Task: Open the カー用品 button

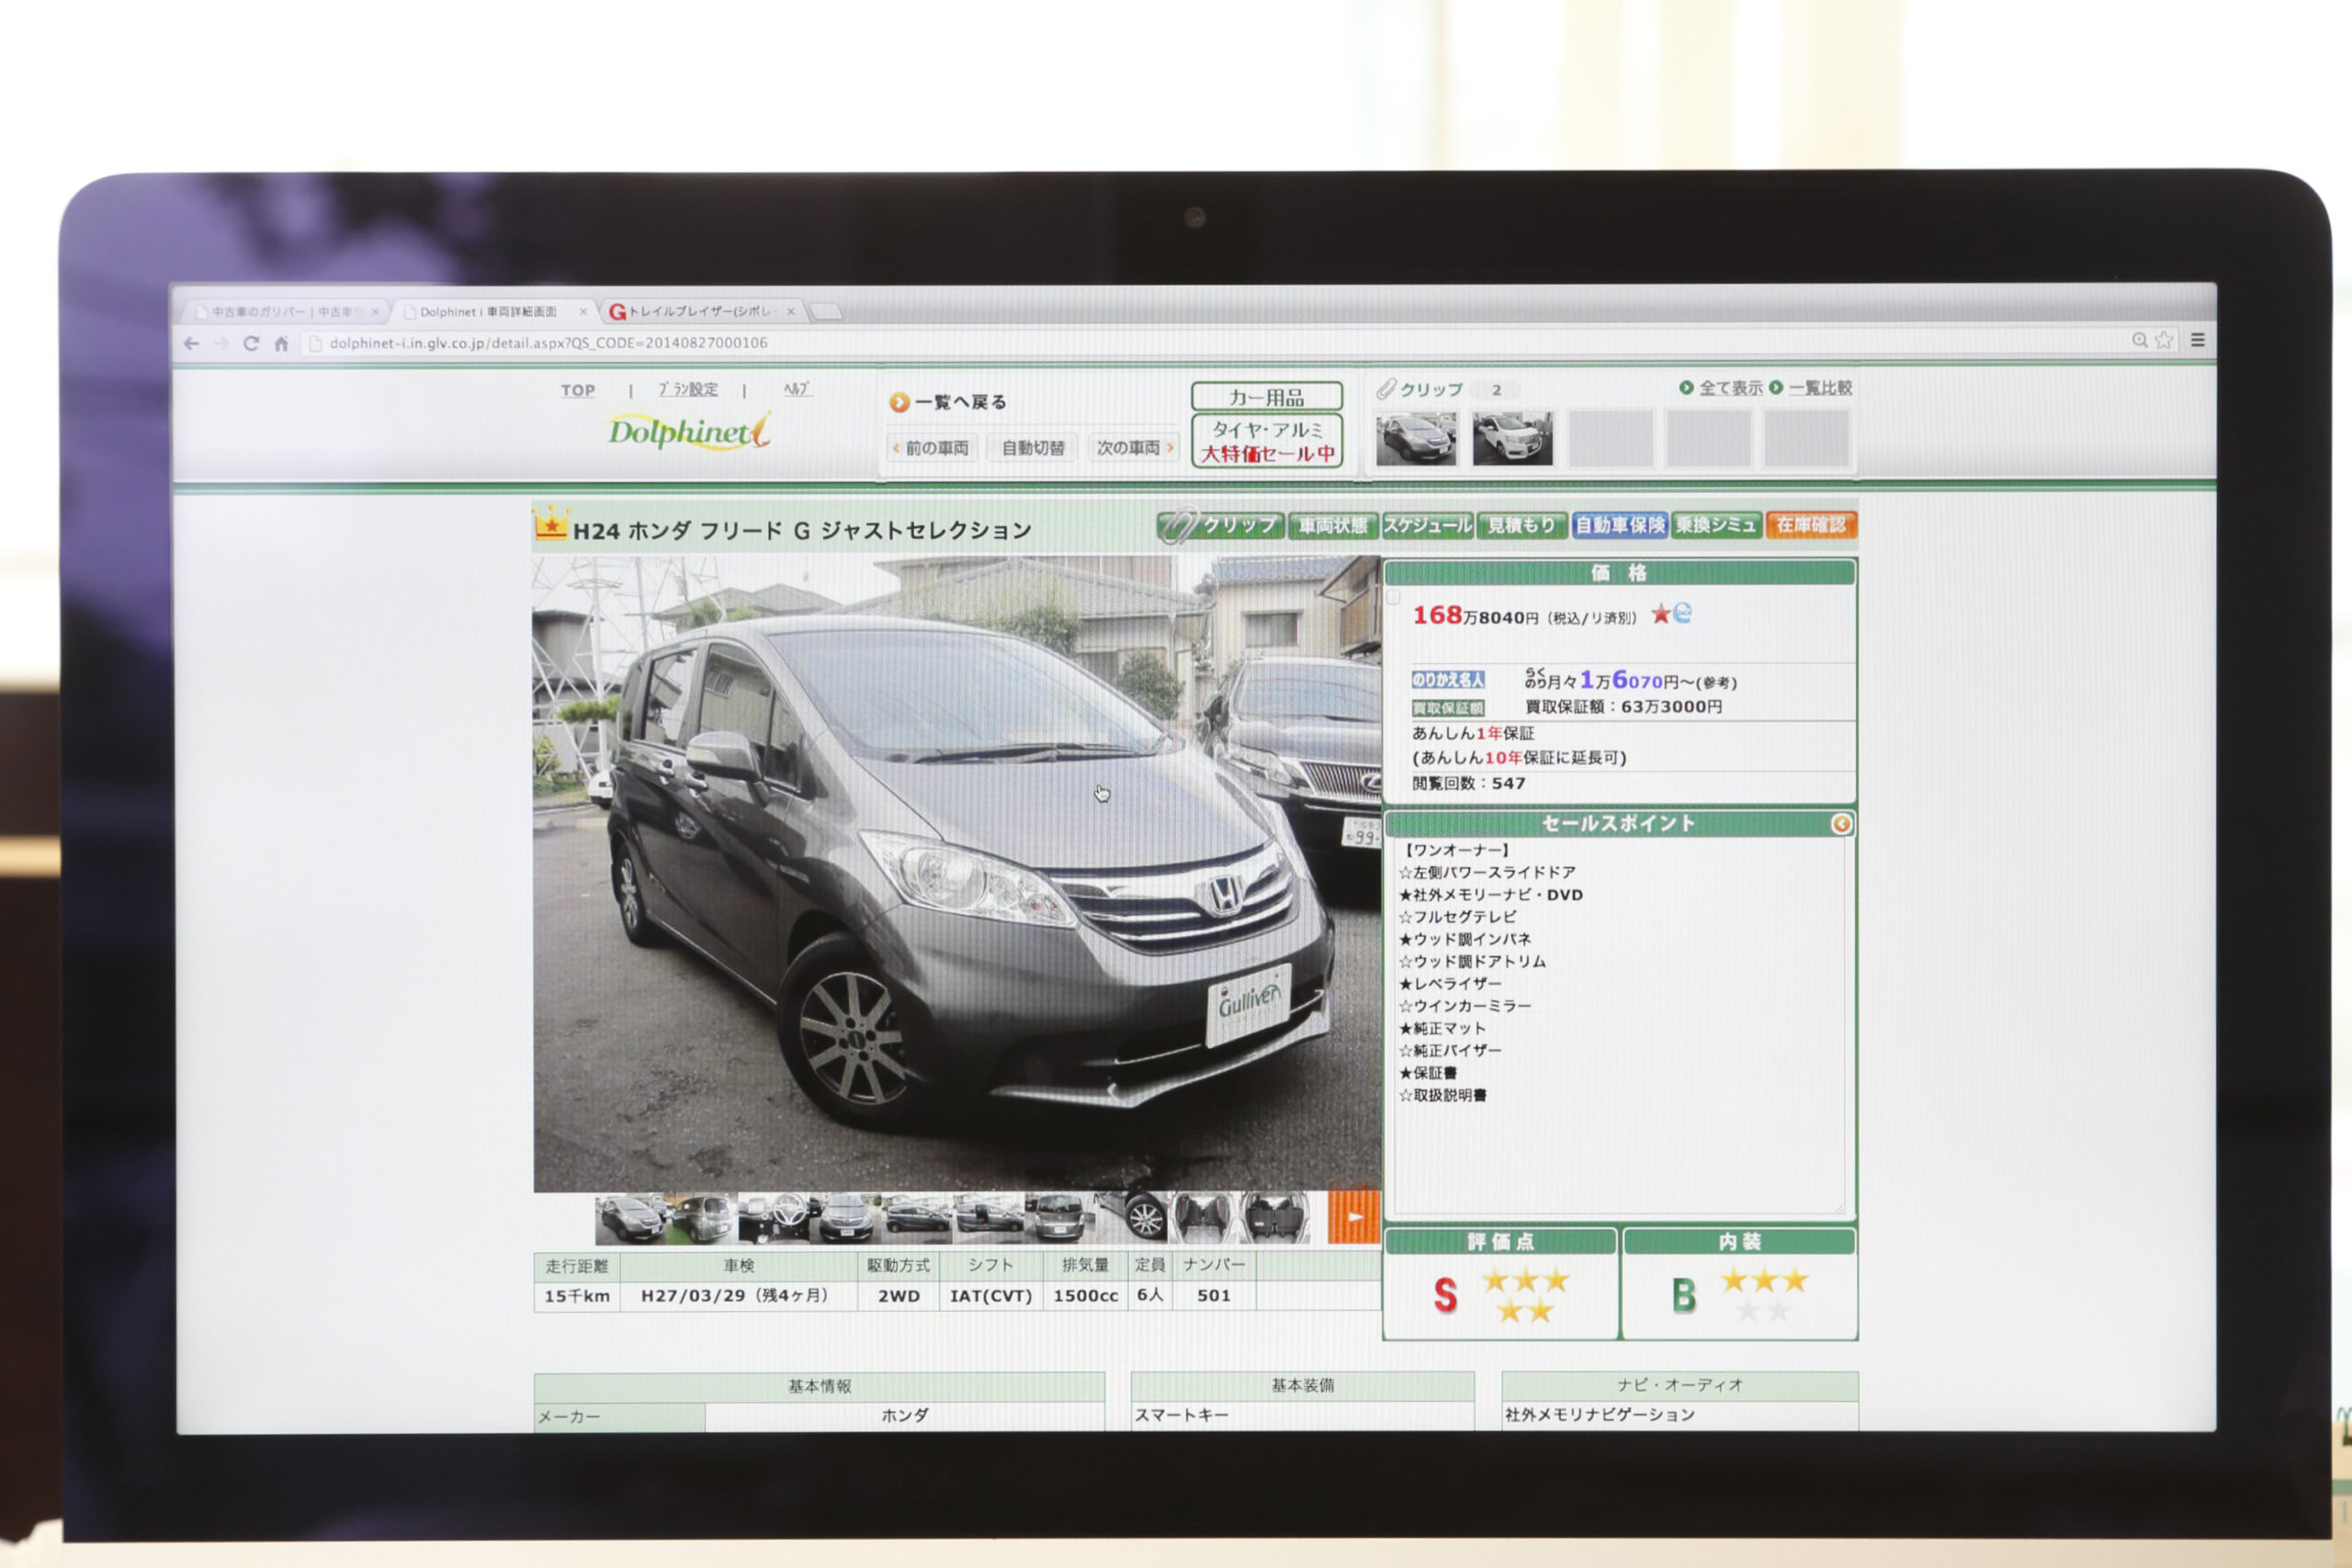Action: tap(1267, 397)
